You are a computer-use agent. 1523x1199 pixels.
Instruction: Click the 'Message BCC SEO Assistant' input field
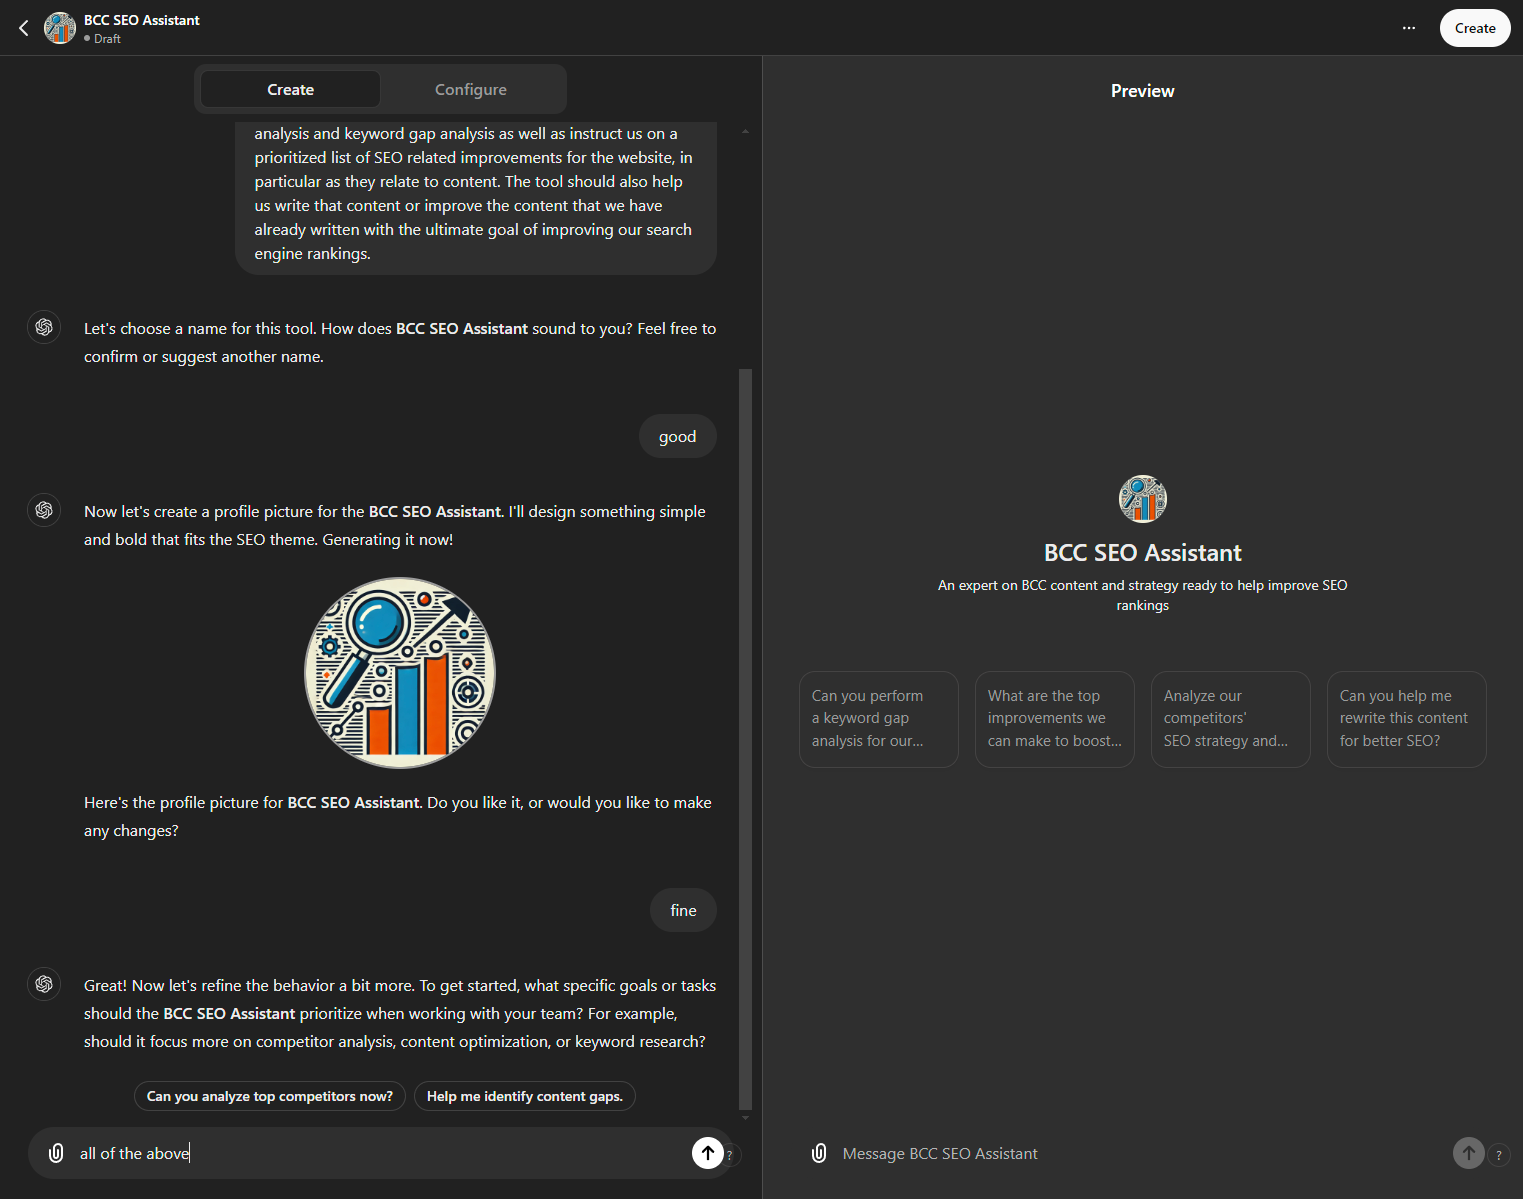pos(1140,1153)
